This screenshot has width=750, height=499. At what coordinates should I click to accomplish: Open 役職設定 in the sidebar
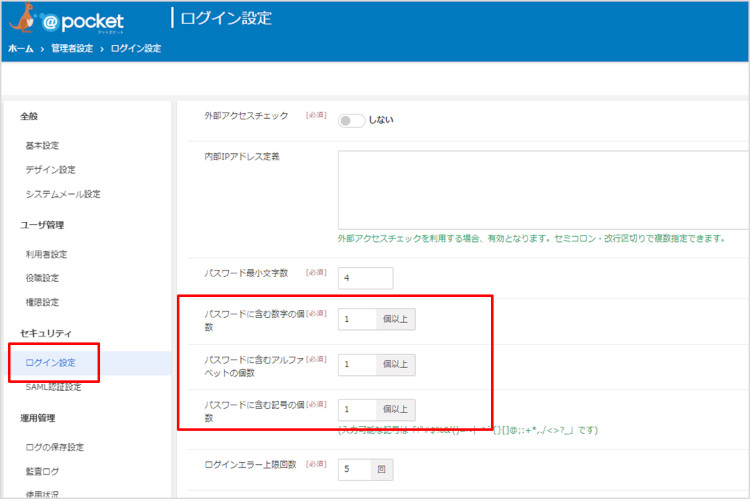click(42, 278)
